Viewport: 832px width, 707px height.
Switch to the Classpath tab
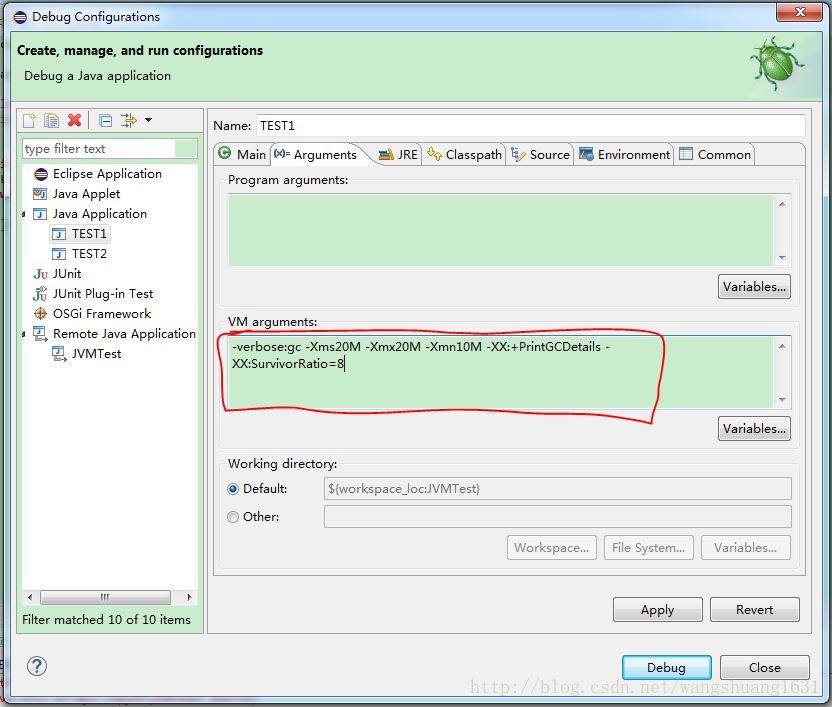[464, 154]
